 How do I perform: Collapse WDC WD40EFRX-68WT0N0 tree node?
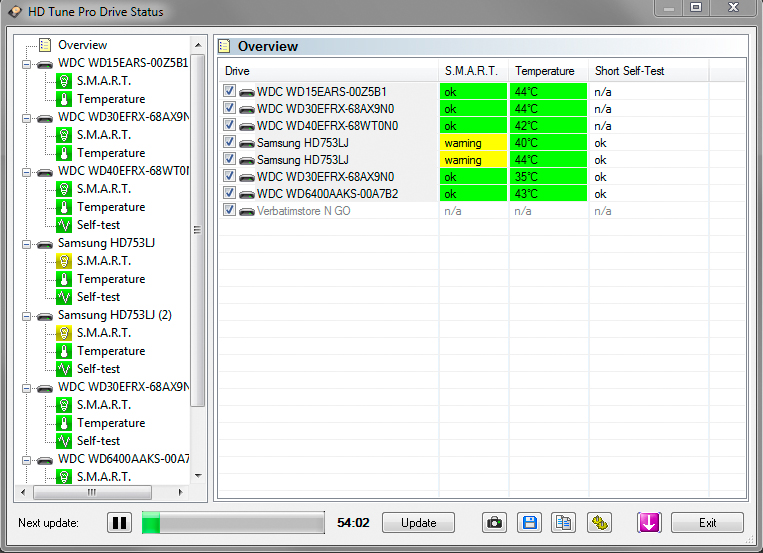(26, 172)
